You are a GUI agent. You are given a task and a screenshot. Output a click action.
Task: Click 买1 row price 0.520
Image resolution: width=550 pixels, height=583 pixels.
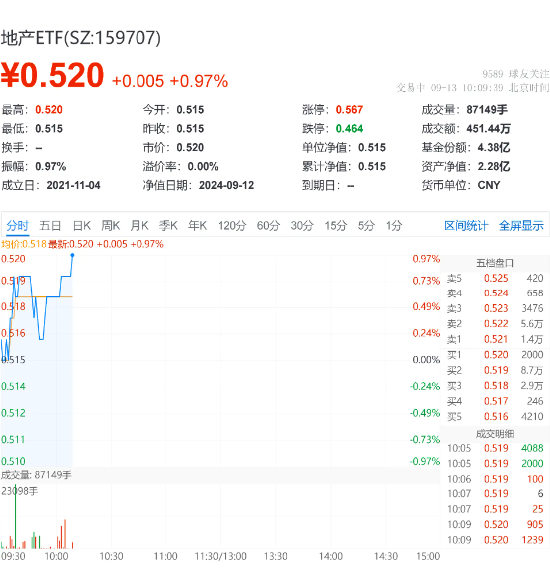click(x=496, y=355)
